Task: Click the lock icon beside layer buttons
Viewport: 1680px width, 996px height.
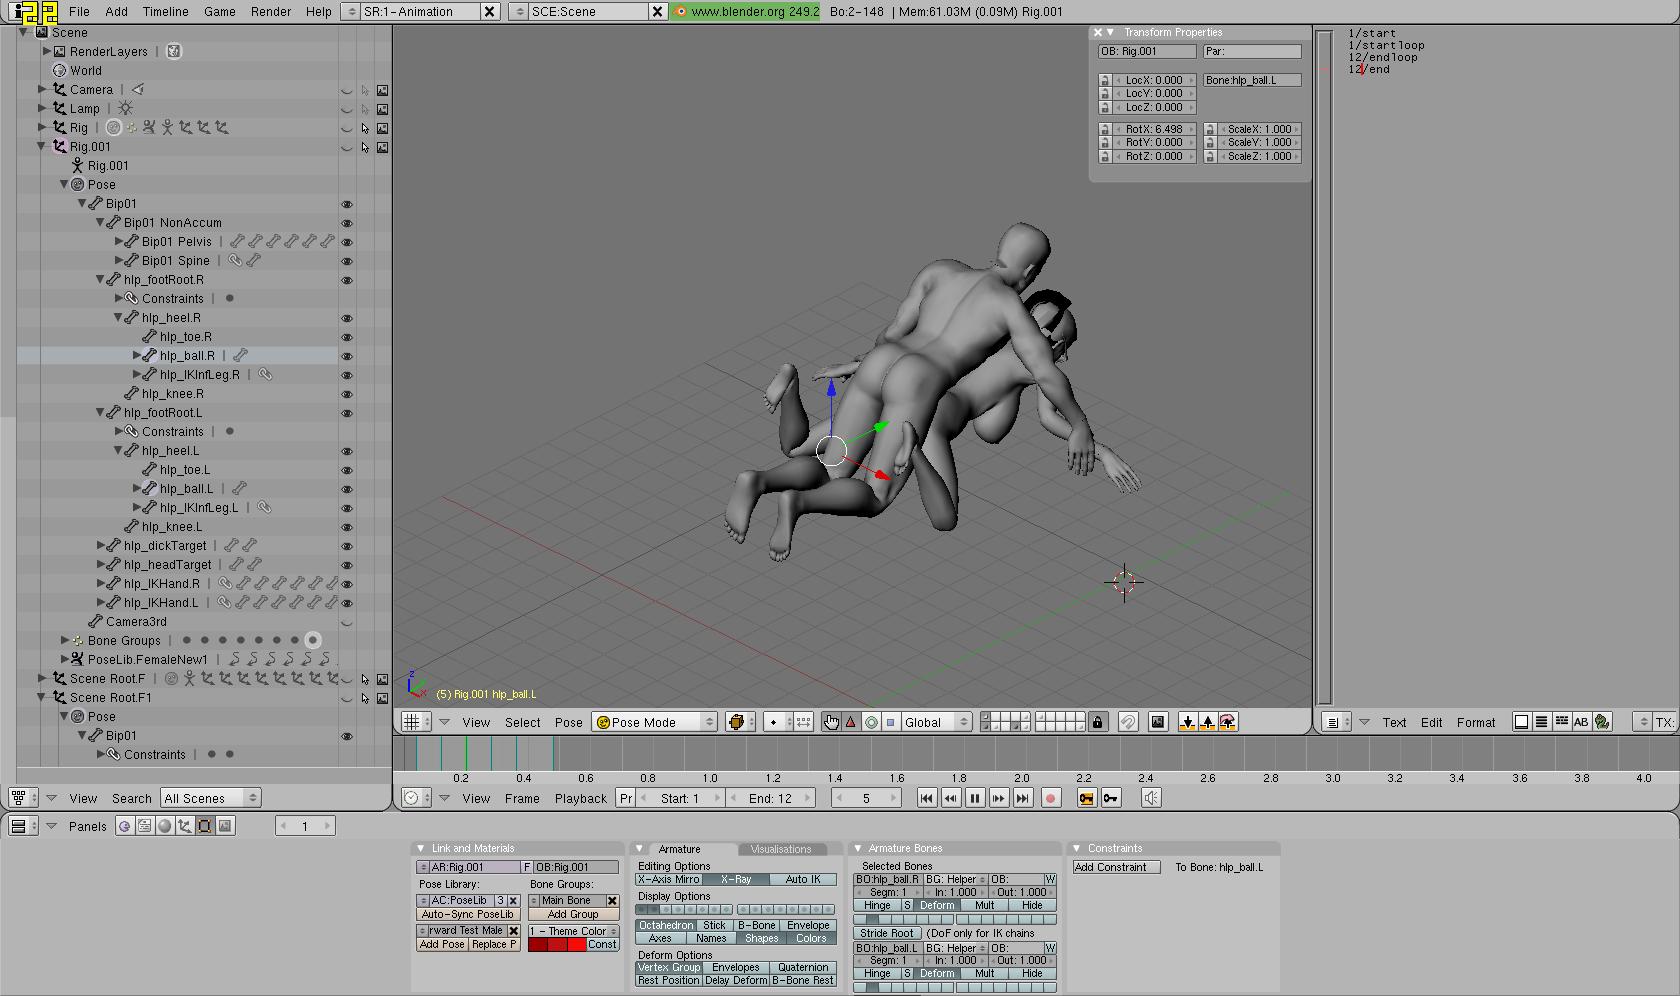Action: 1097,722
